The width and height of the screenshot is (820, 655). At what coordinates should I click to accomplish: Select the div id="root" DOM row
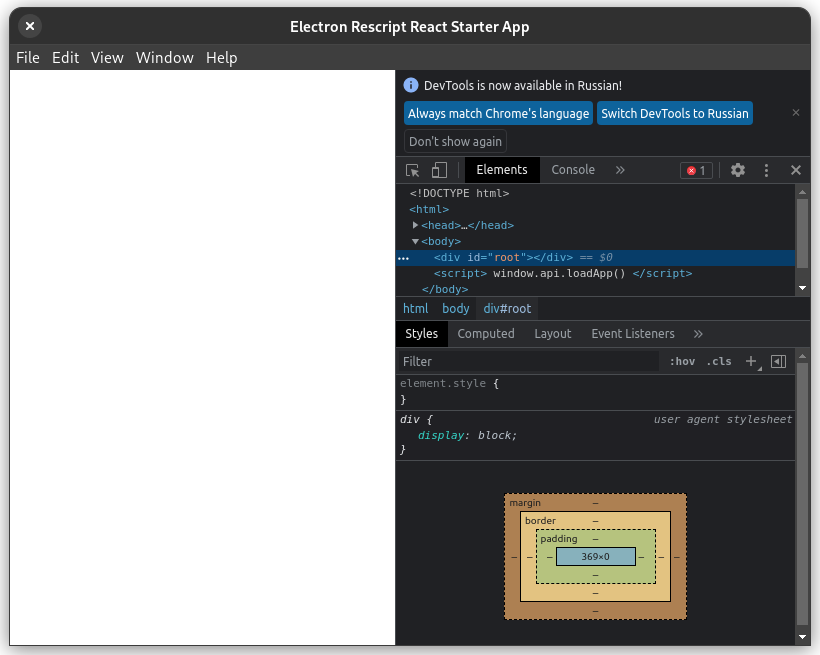(595, 257)
